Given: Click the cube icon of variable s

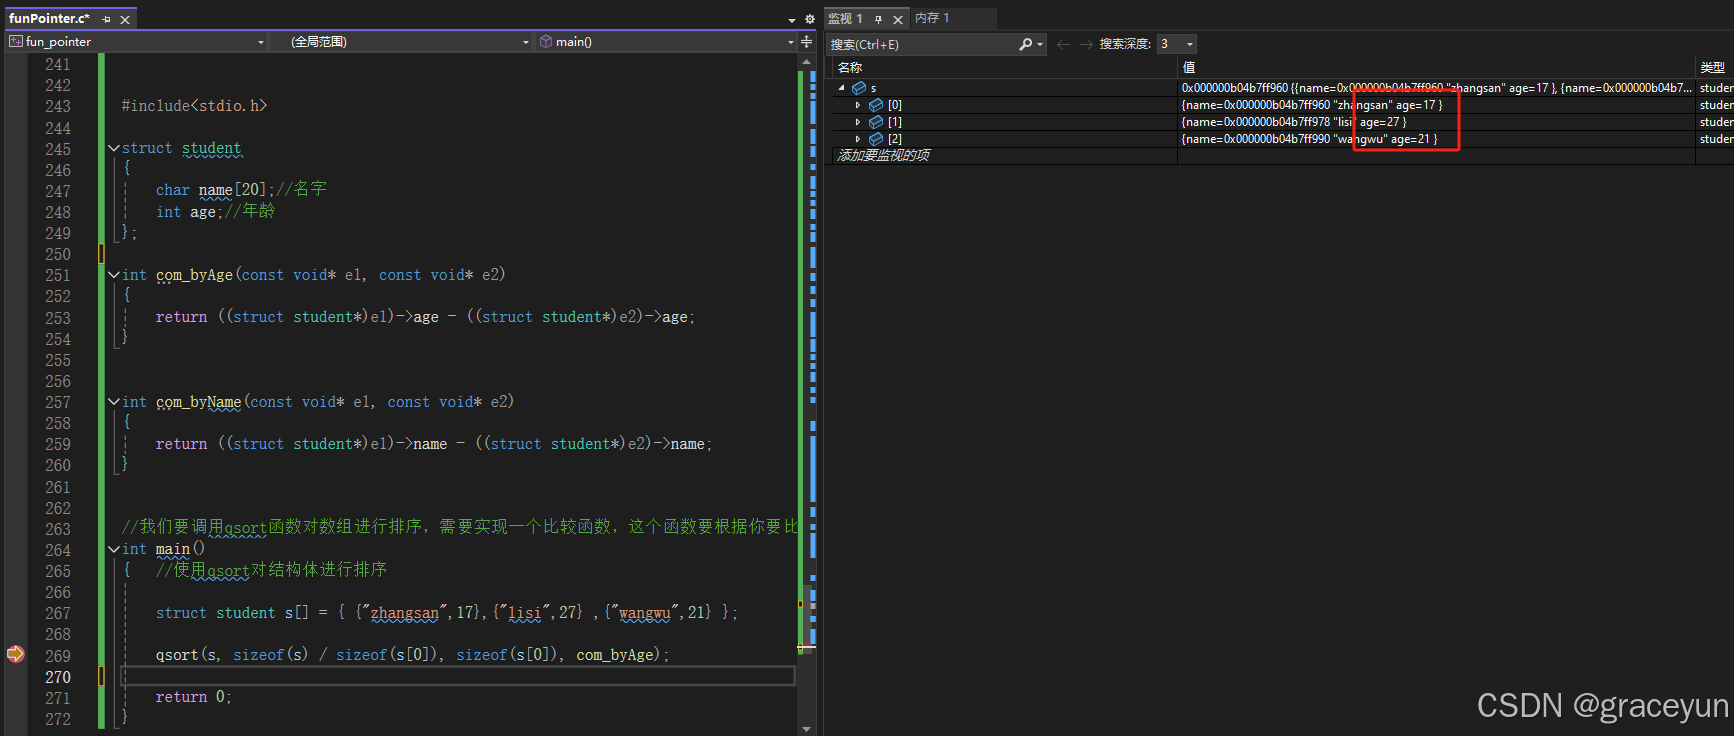Looking at the screenshot, I should click(859, 88).
